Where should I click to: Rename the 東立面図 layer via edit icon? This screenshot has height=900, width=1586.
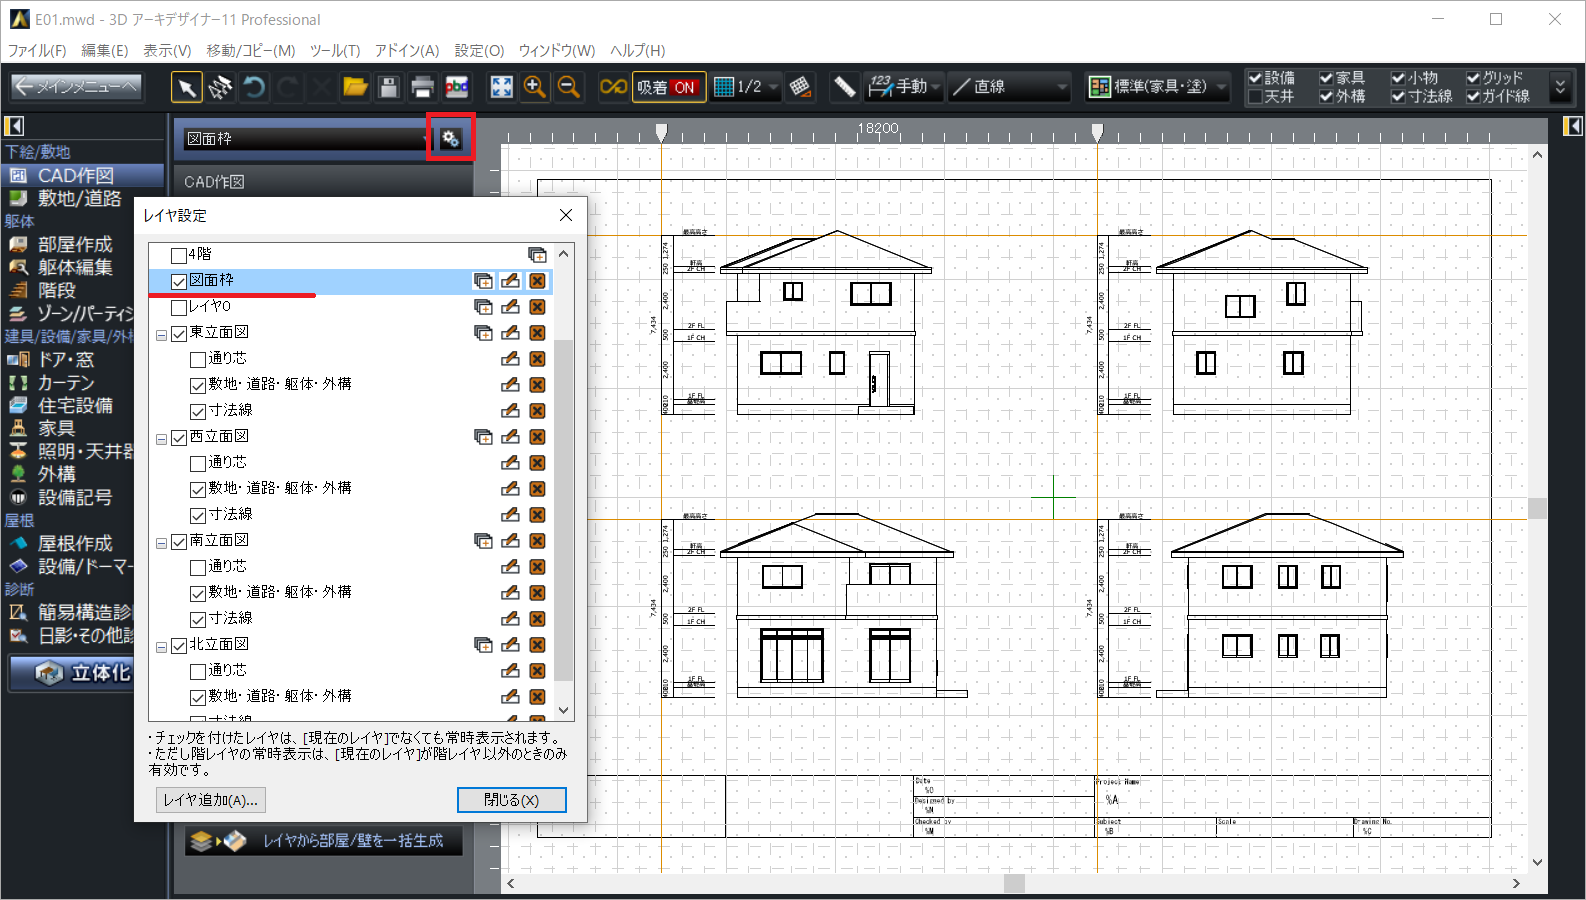tap(510, 333)
